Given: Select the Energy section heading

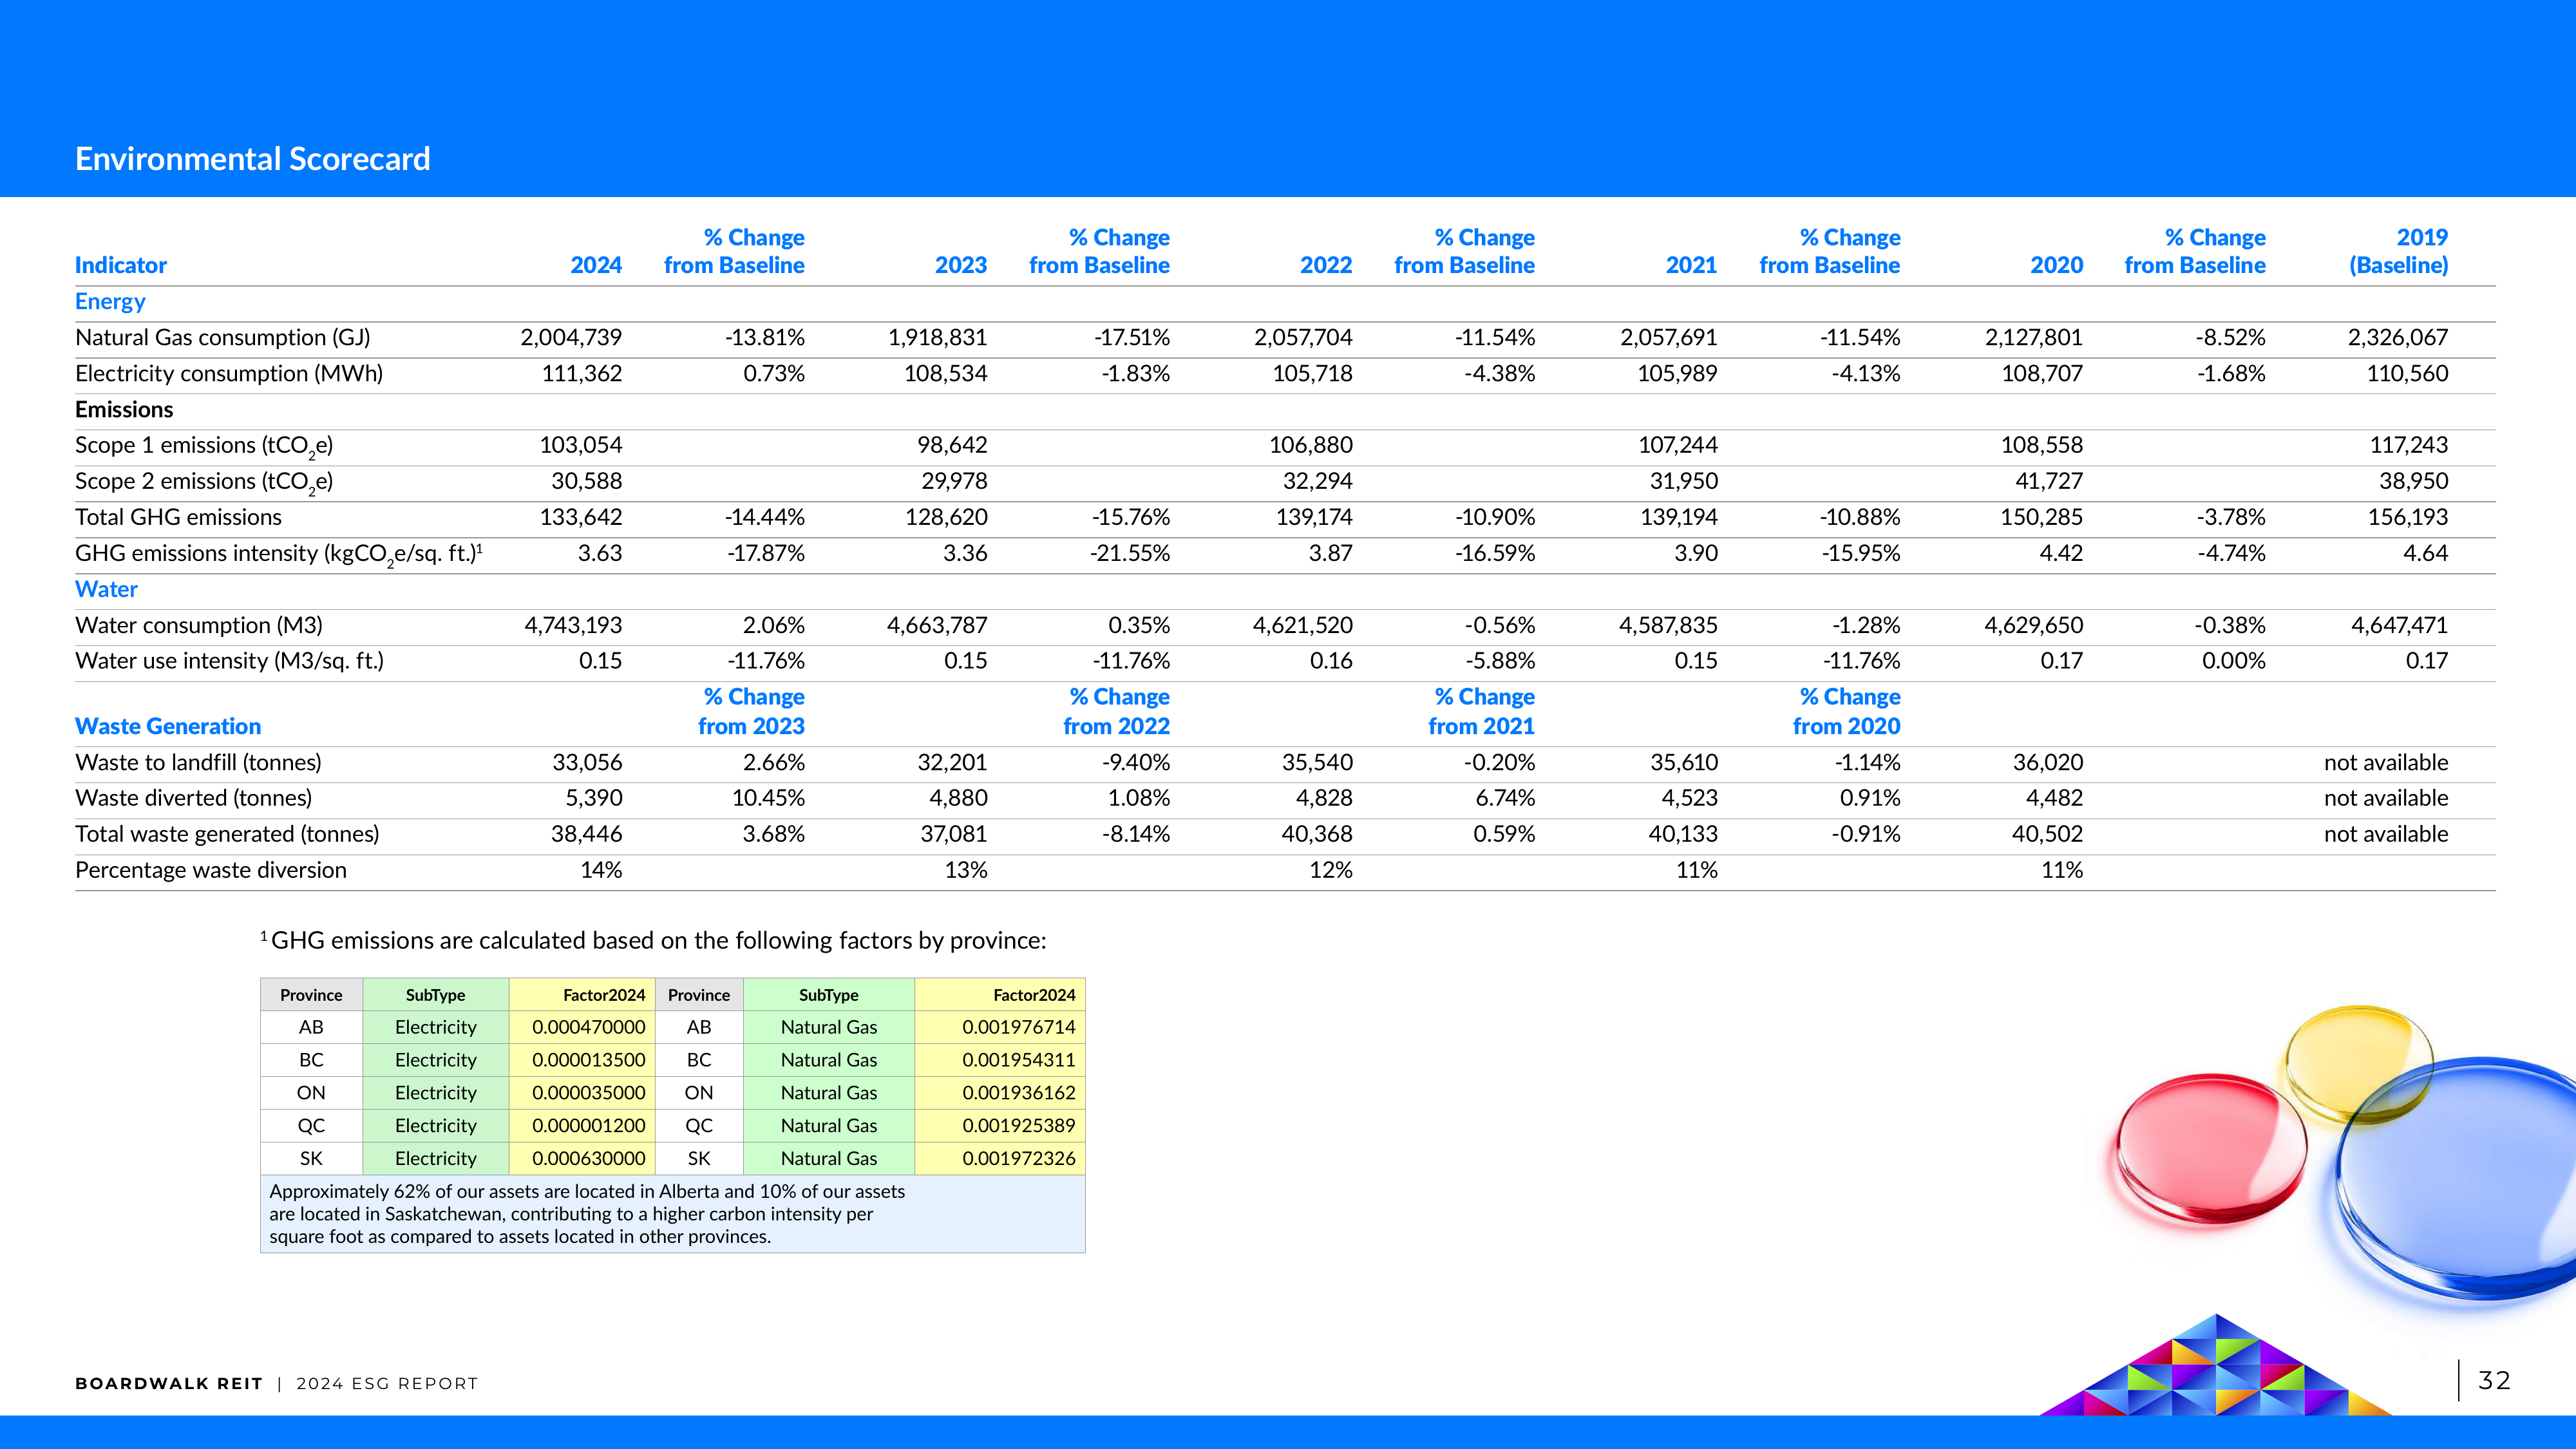Looking at the screenshot, I should pos(110,301).
